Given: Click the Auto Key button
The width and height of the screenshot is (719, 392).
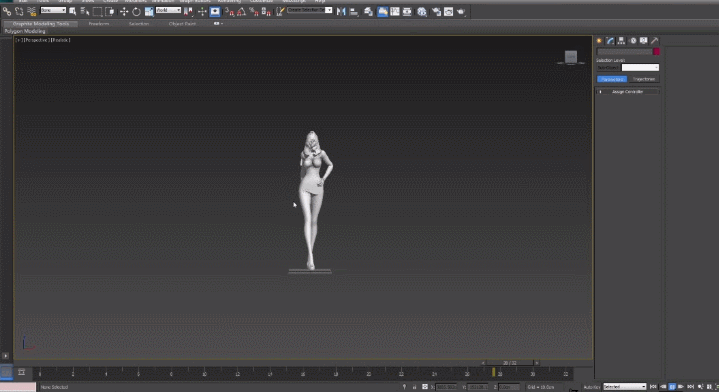Looking at the screenshot, I should coord(592,387).
